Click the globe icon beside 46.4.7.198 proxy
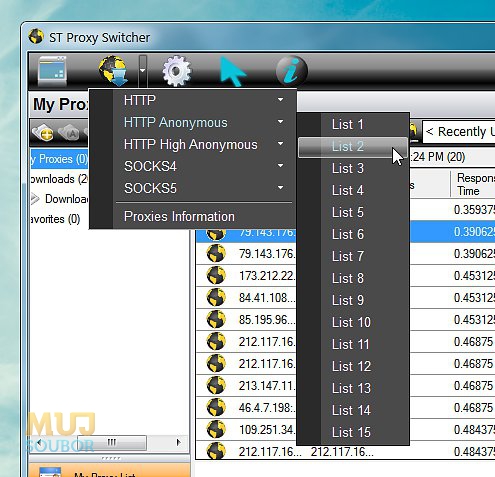Viewport: 495px width, 477px height. click(216, 407)
